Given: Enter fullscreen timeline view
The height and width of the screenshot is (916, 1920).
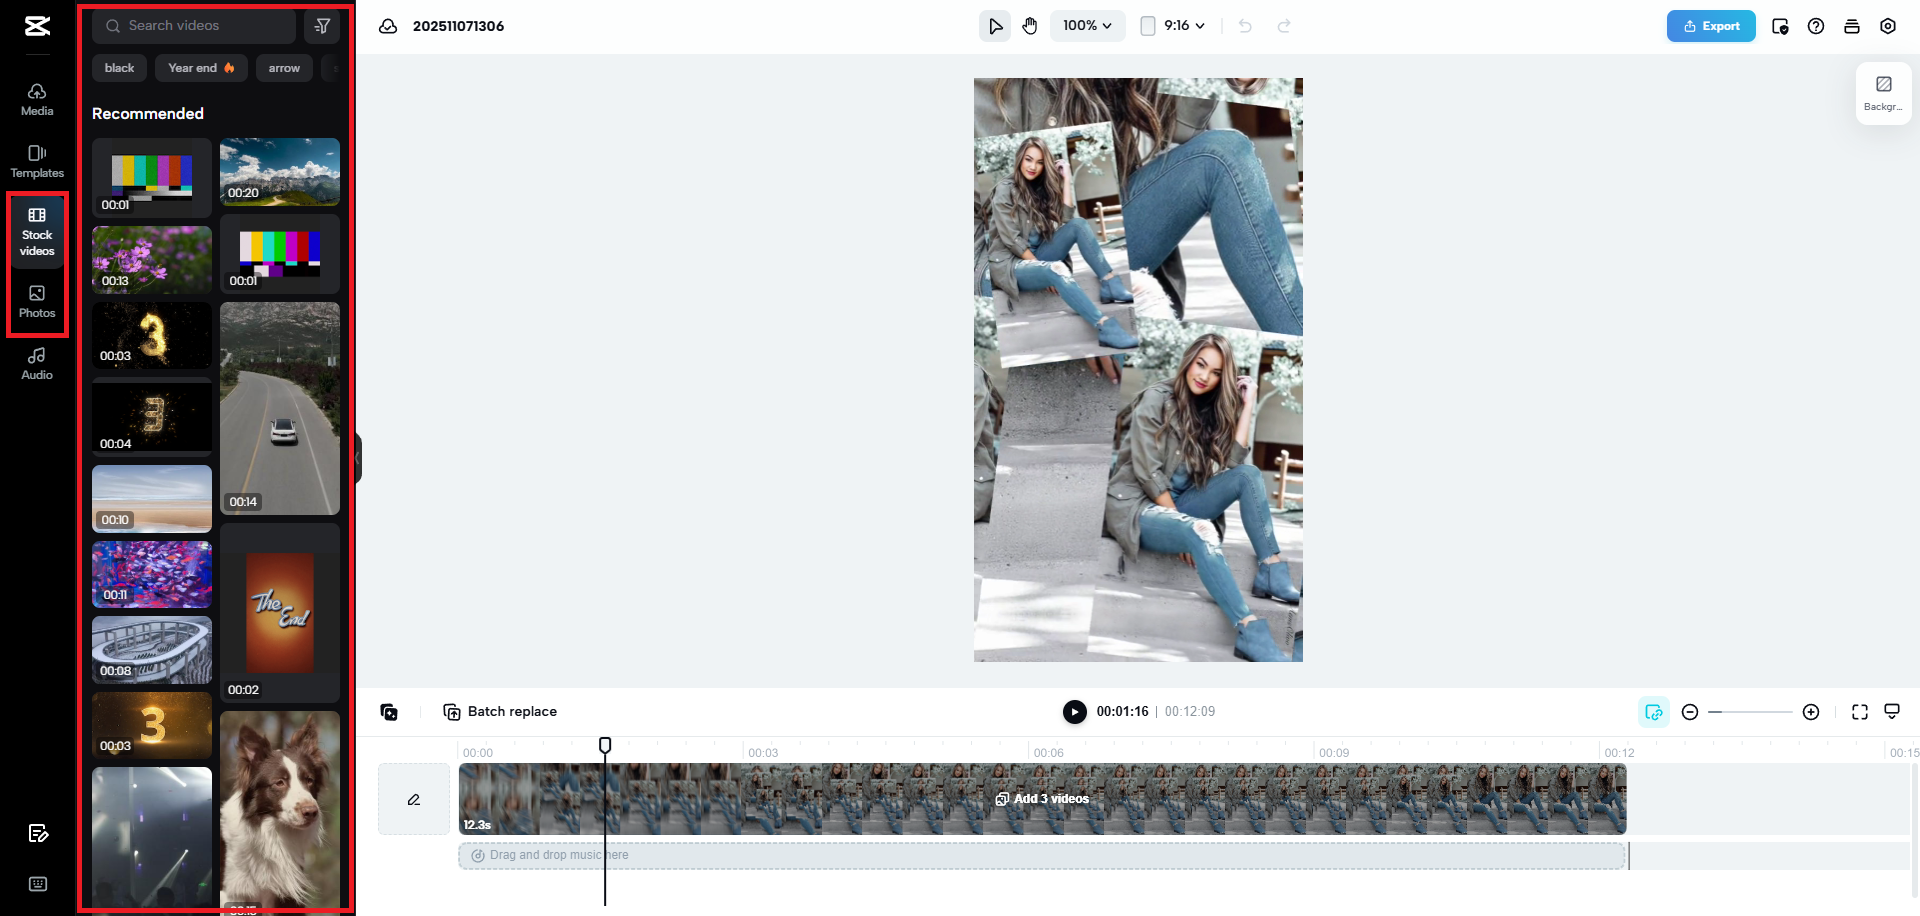Looking at the screenshot, I should (x=1860, y=711).
